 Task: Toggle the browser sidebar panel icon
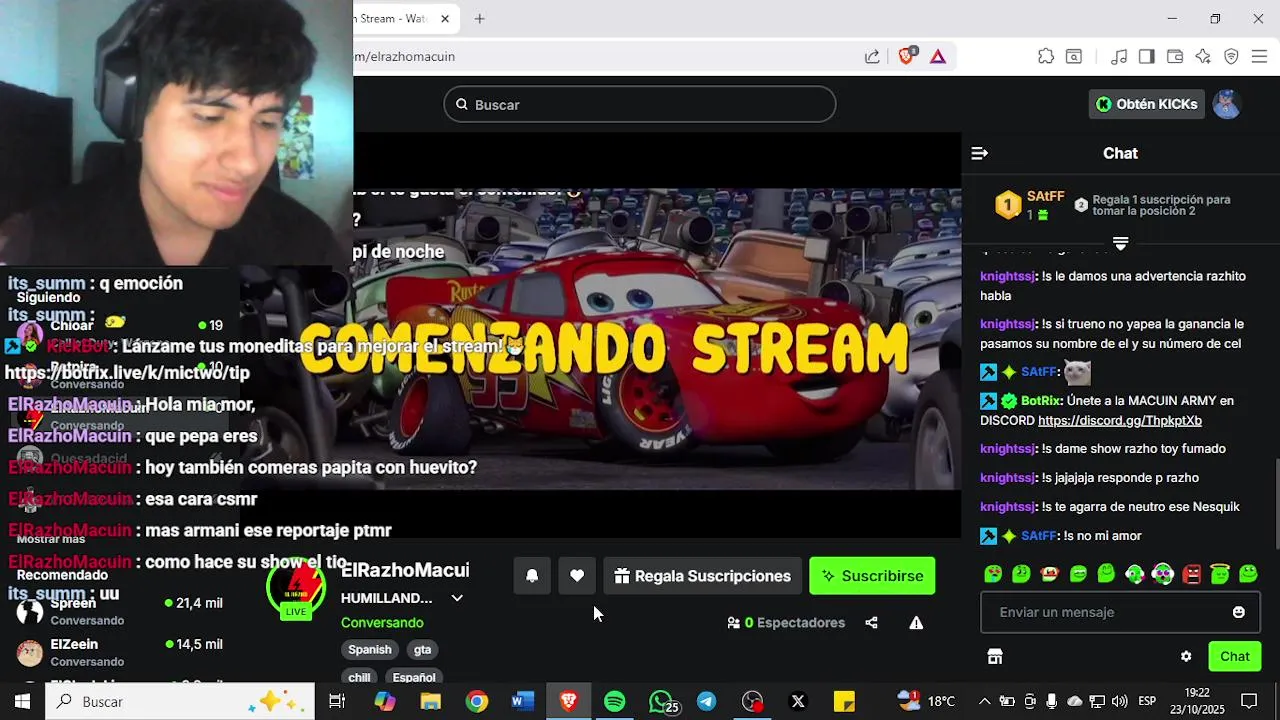point(1147,56)
